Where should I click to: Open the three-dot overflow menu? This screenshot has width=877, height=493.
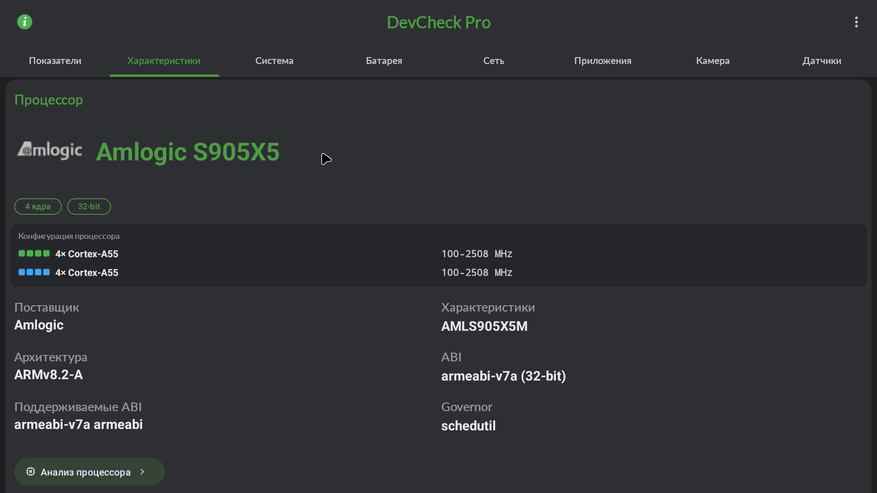(x=856, y=22)
